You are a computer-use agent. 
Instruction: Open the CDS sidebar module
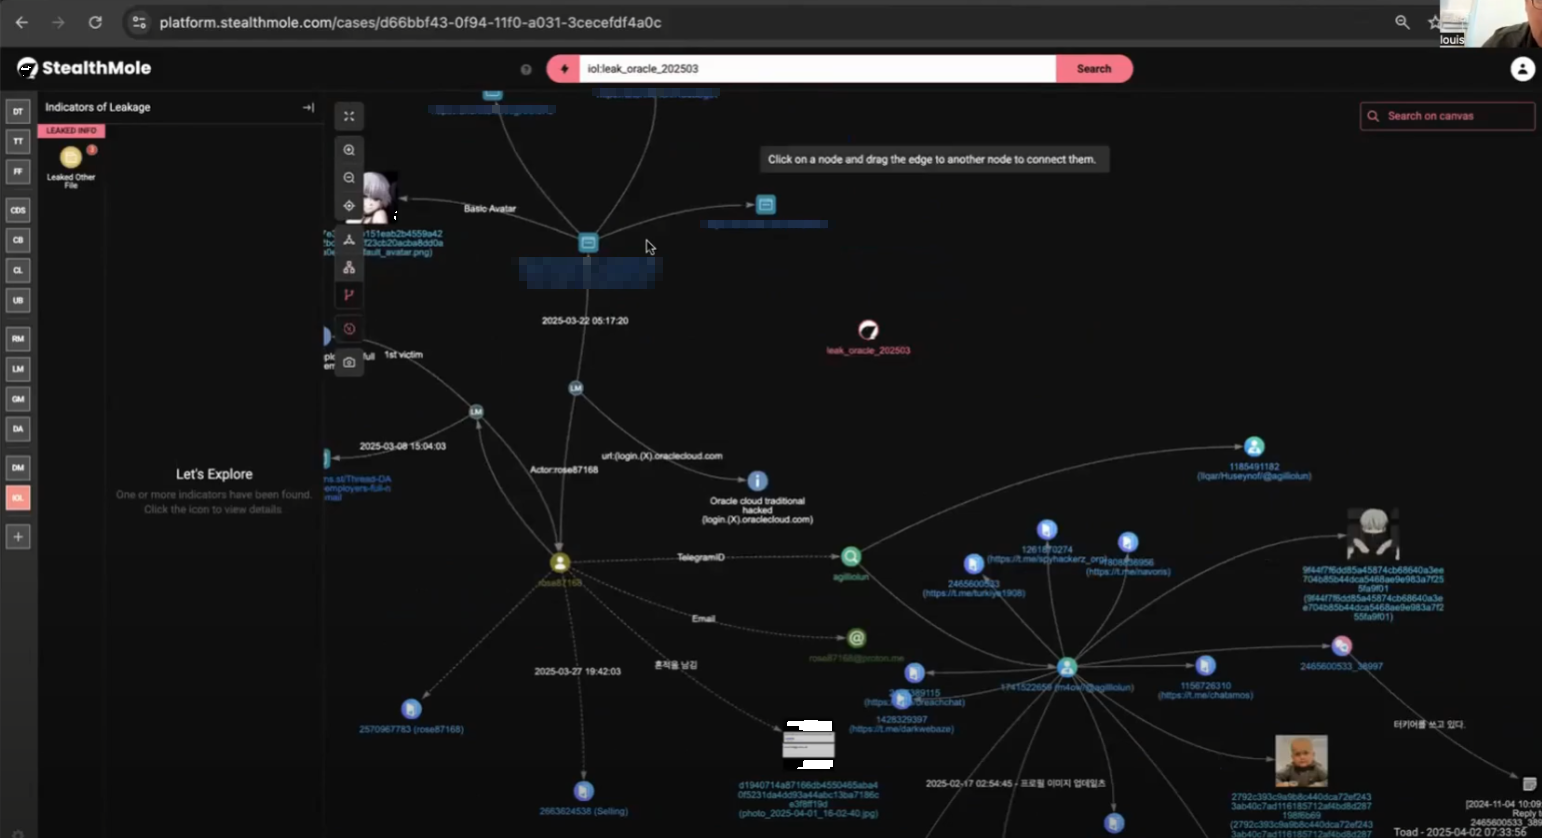click(x=18, y=210)
